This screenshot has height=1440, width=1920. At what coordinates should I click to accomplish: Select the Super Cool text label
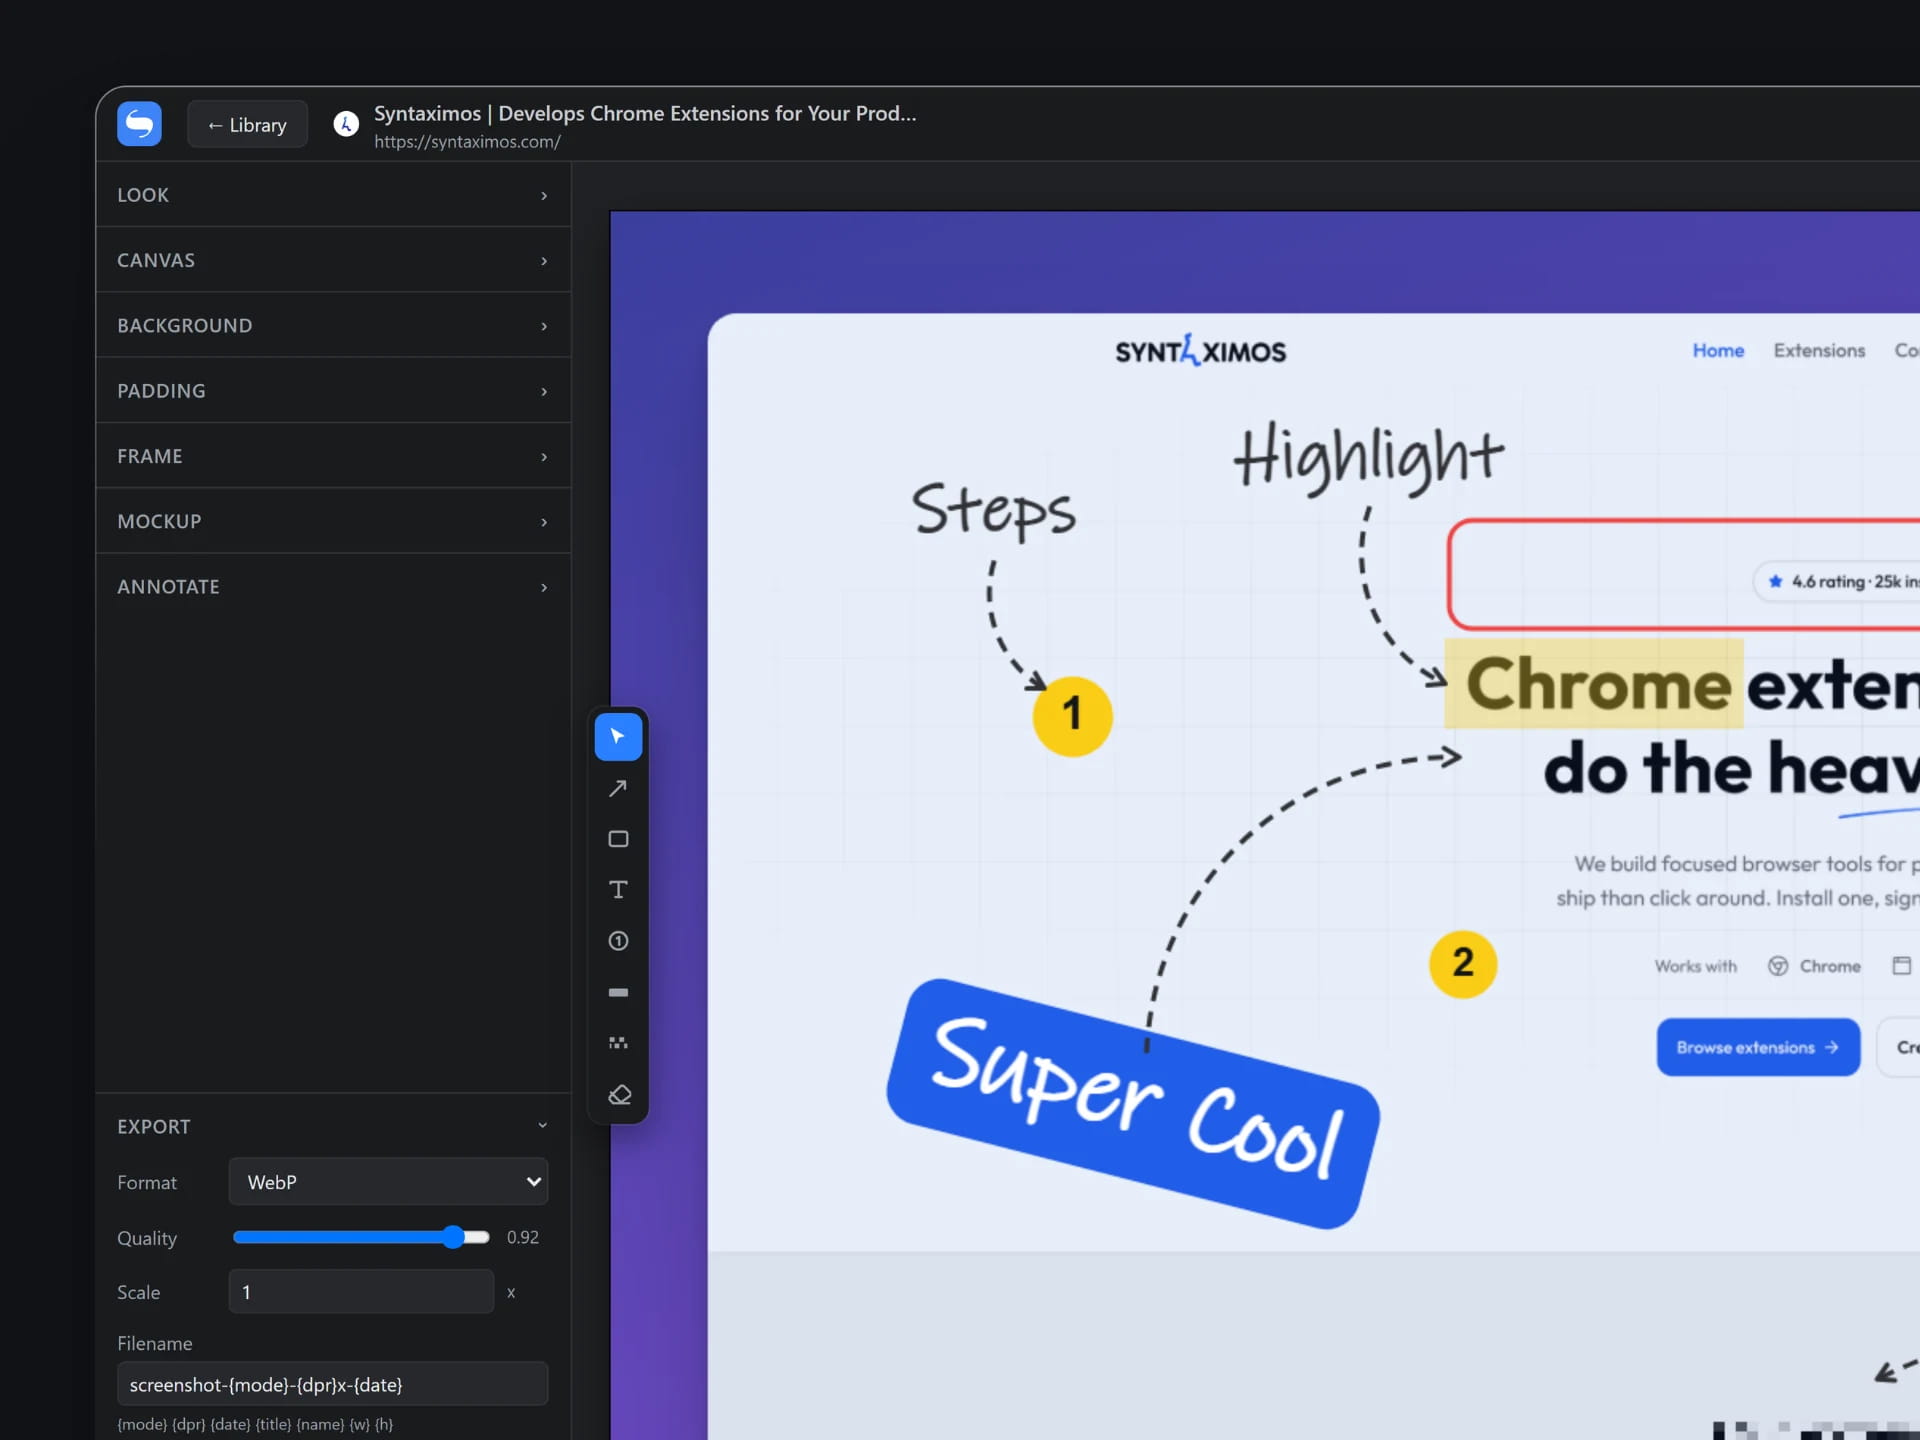pos(1133,1103)
